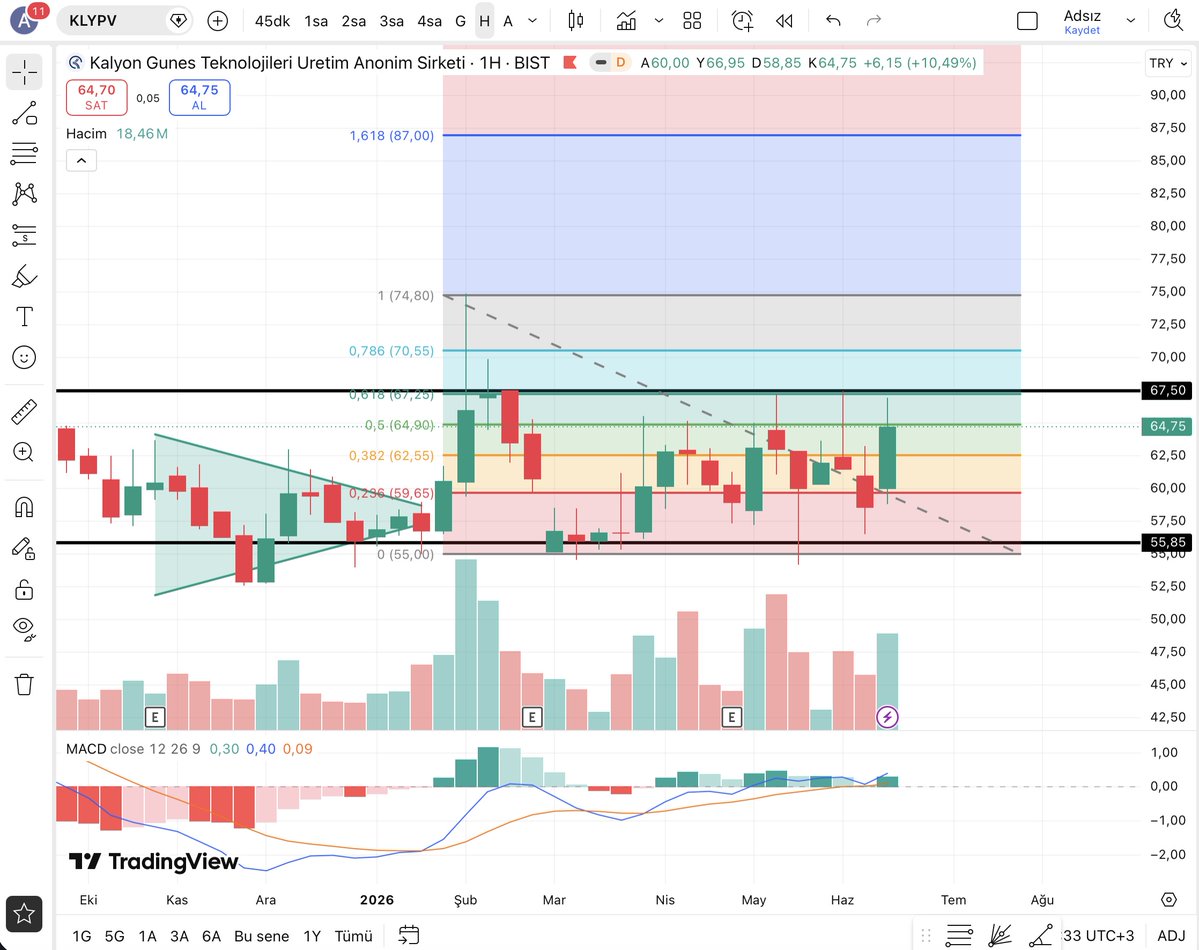
Task: Open the TRY currency dropdown
Action: (x=1168, y=63)
